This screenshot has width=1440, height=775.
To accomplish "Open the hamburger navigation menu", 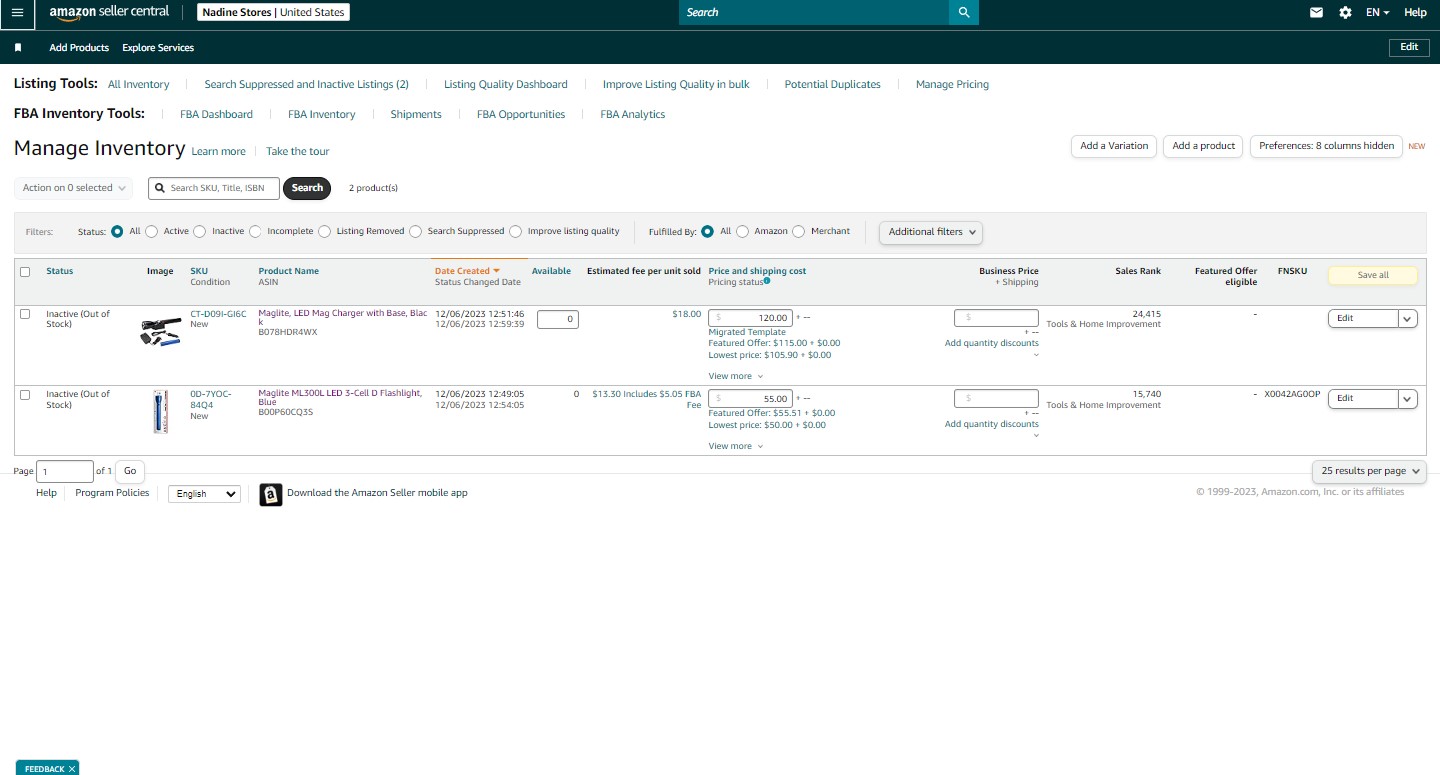I will [x=17, y=12].
